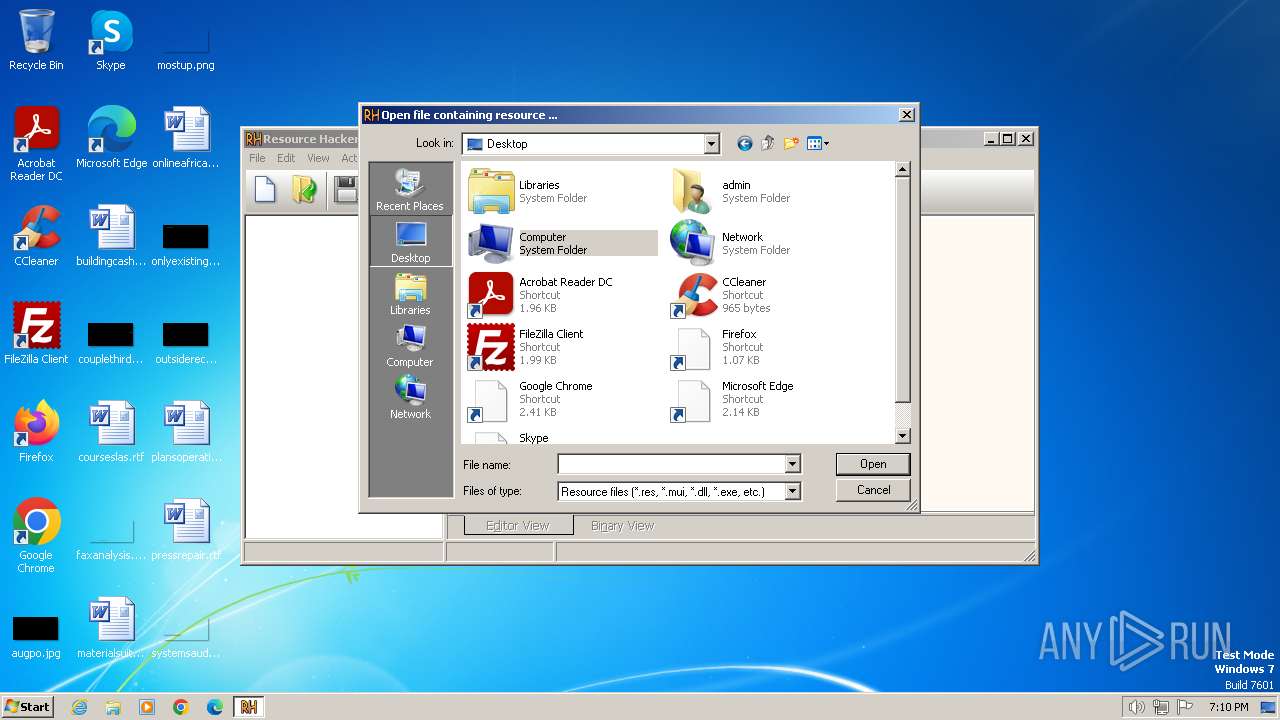Select CCleaner desktop icon
1280x720 pixels.
(36, 236)
